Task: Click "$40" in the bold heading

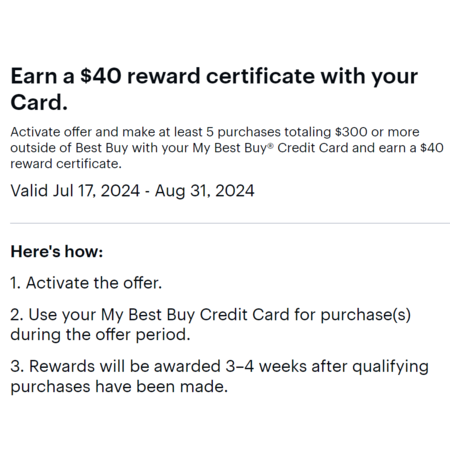Action: coord(100,76)
